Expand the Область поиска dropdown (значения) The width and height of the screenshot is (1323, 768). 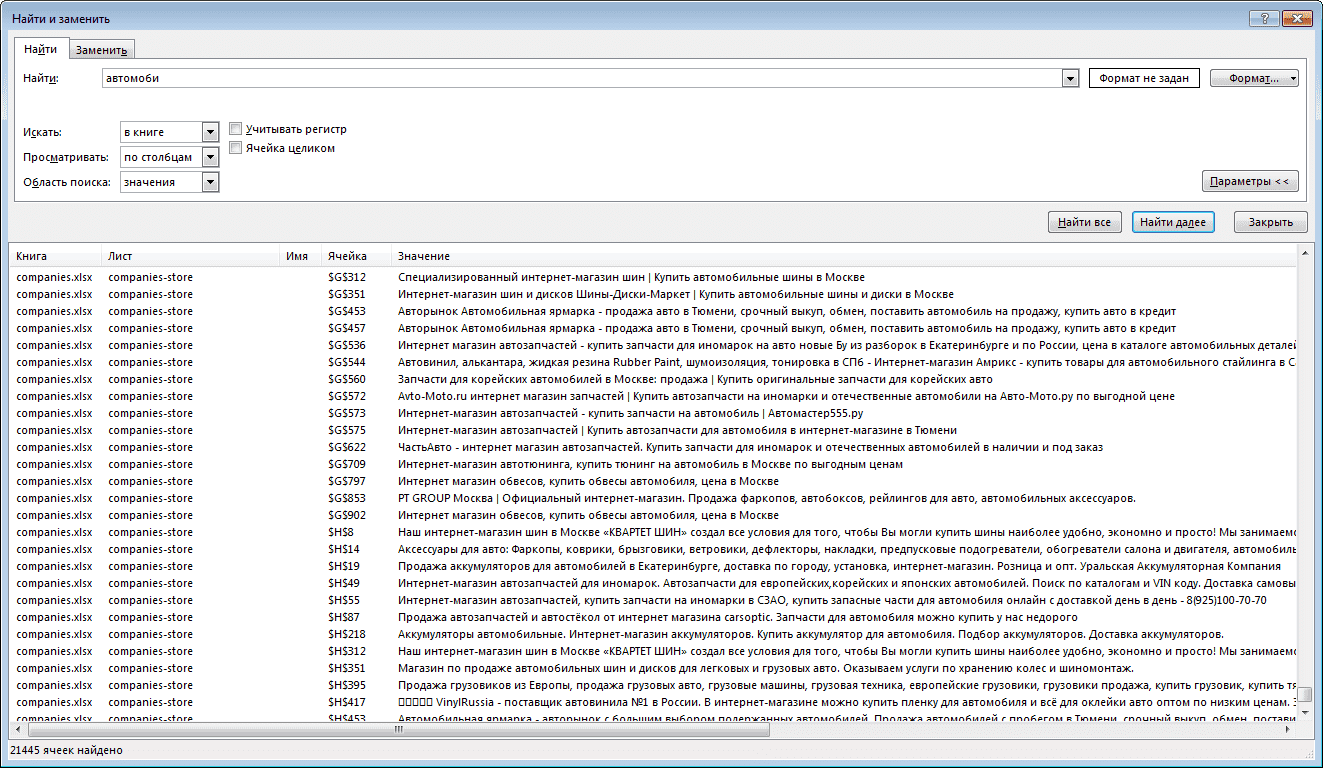tap(210, 182)
